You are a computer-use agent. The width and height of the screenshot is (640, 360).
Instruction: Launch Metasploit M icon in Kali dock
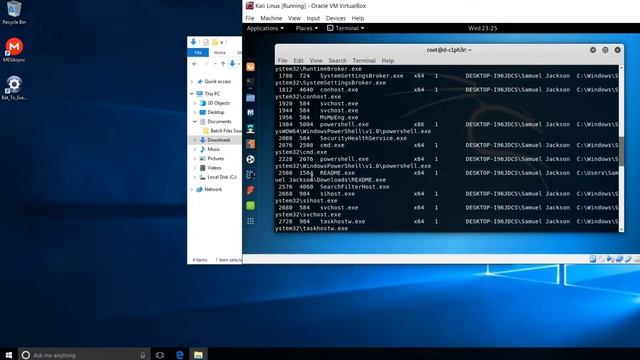coord(251,113)
